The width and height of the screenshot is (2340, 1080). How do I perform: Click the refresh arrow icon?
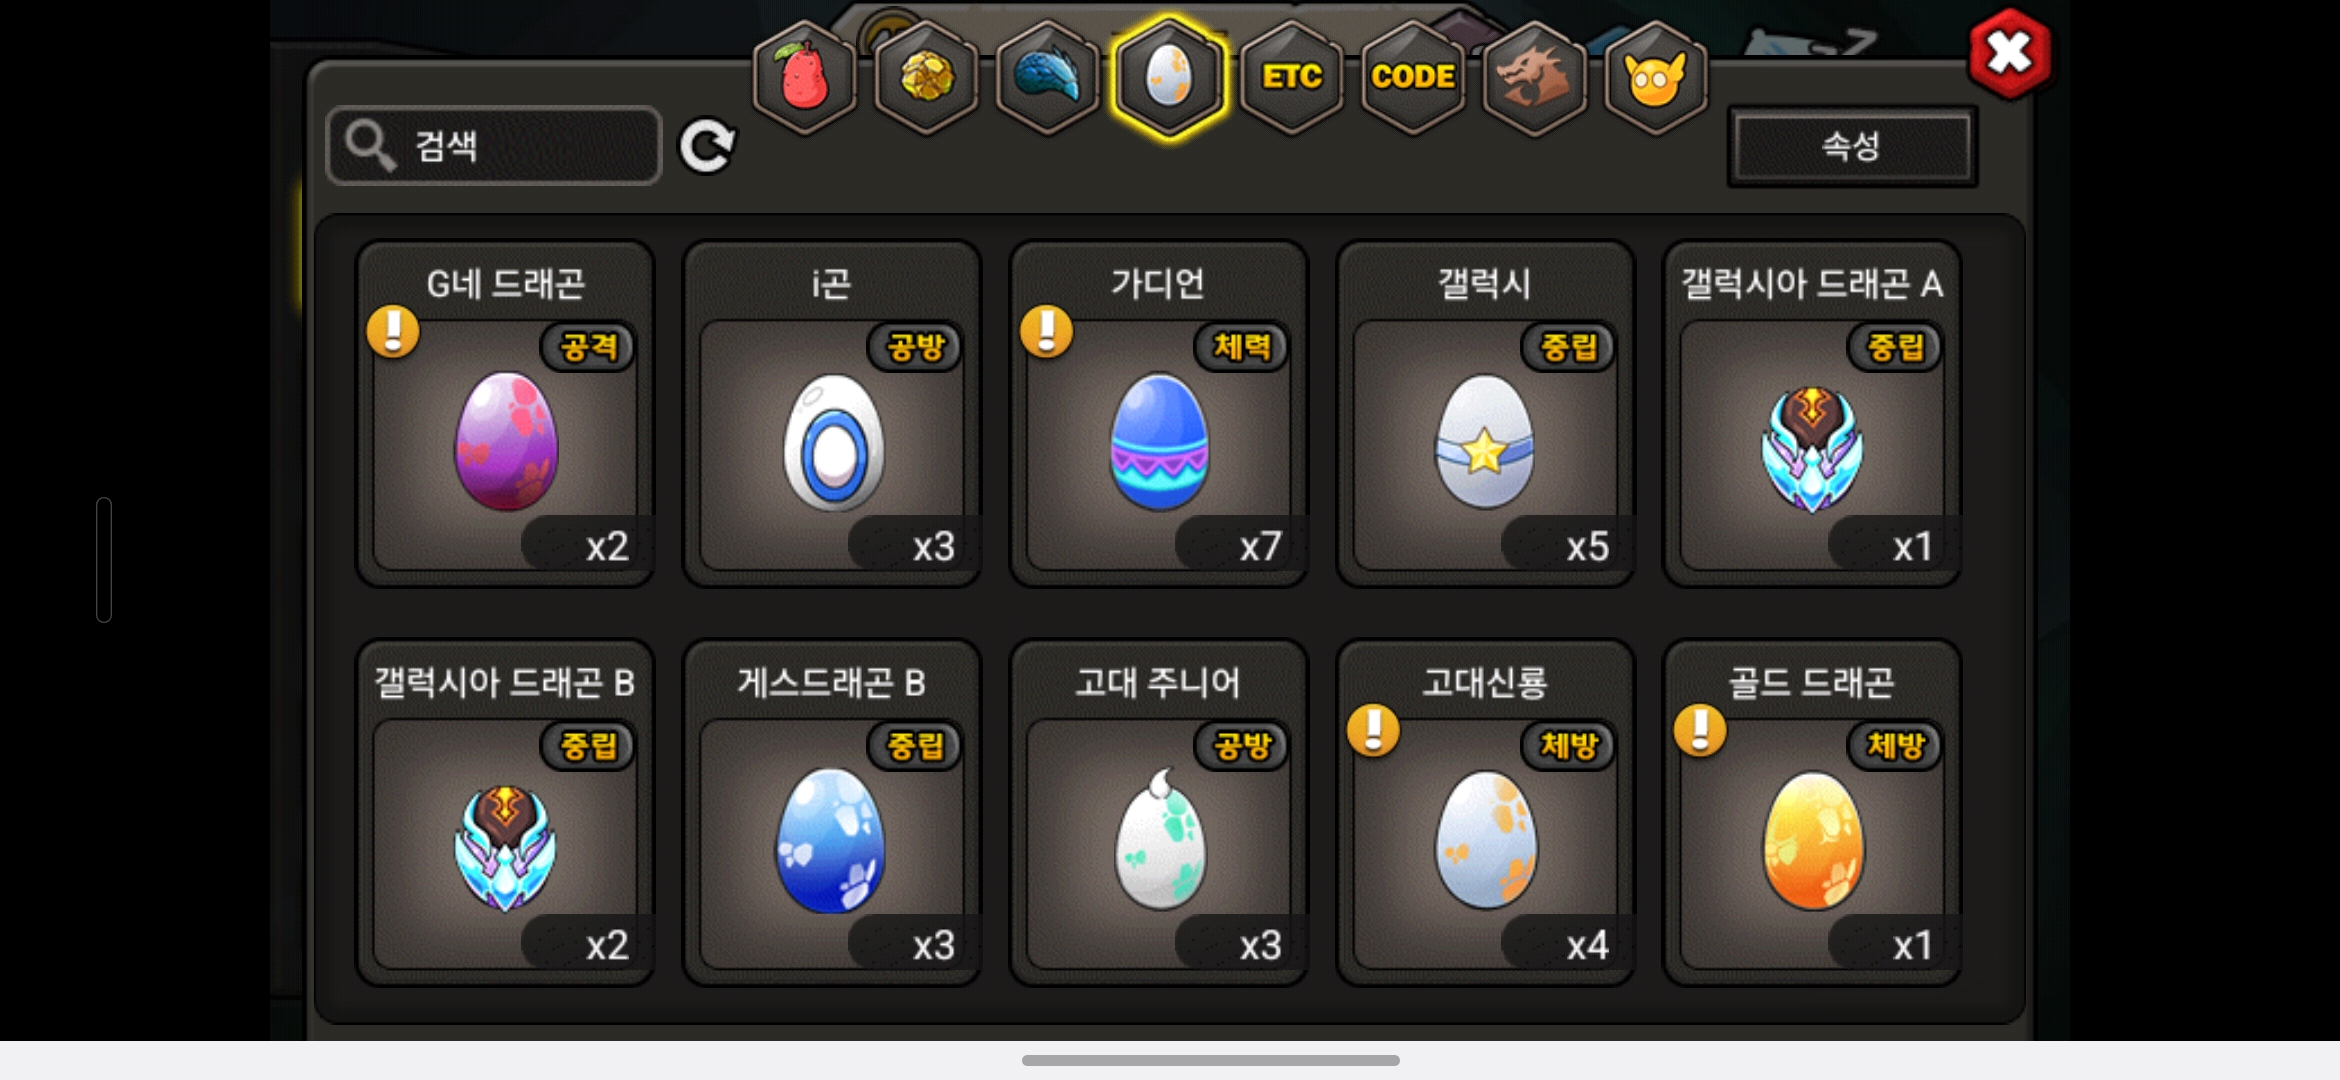pyautogui.click(x=707, y=147)
